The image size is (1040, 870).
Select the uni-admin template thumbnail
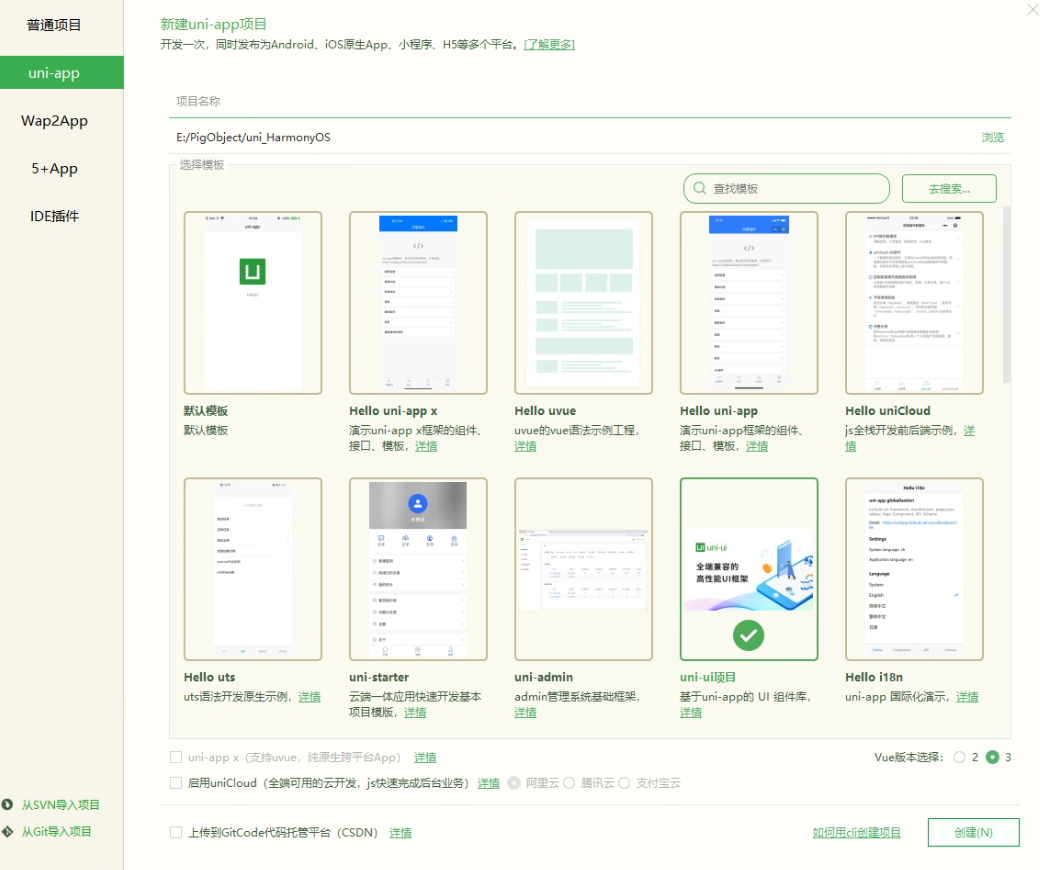(x=584, y=569)
